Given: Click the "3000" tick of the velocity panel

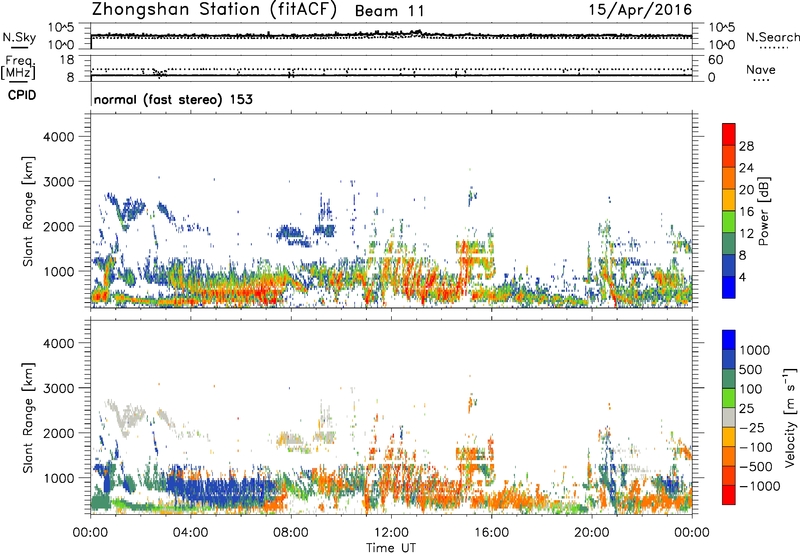Looking at the screenshot, I should (x=59, y=388).
